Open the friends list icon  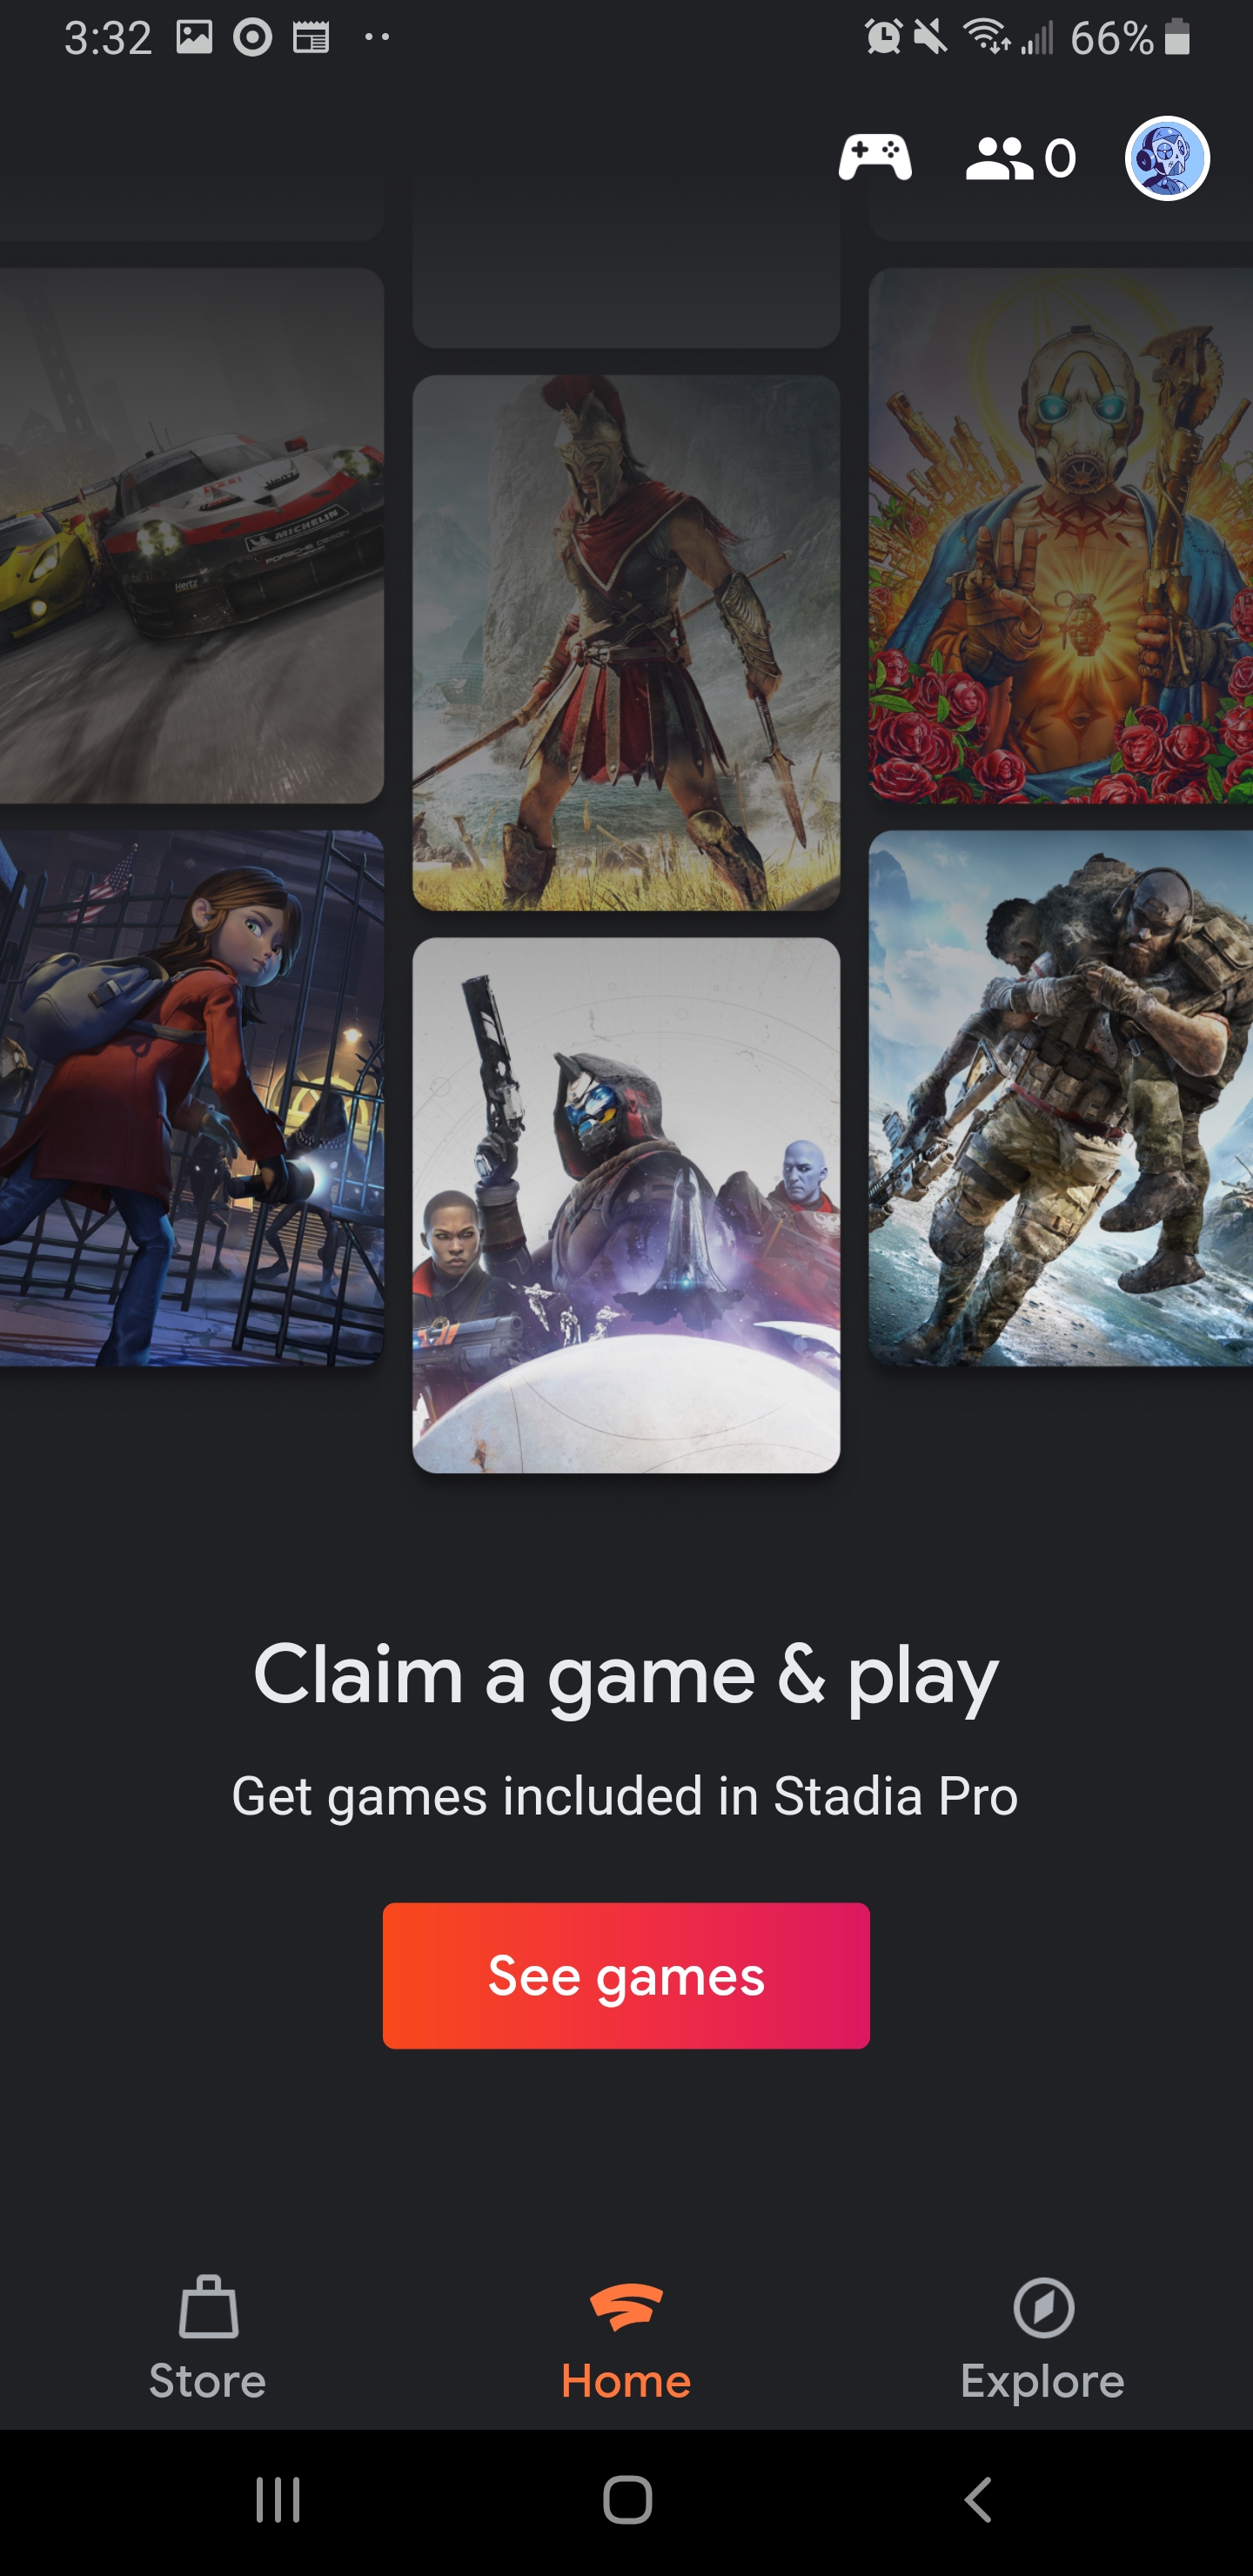(1020, 158)
